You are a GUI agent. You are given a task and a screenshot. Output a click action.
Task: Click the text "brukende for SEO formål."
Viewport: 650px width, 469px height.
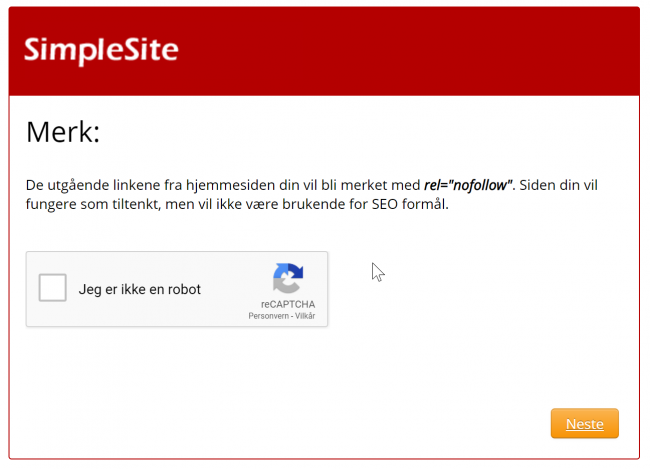(x=365, y=204)
